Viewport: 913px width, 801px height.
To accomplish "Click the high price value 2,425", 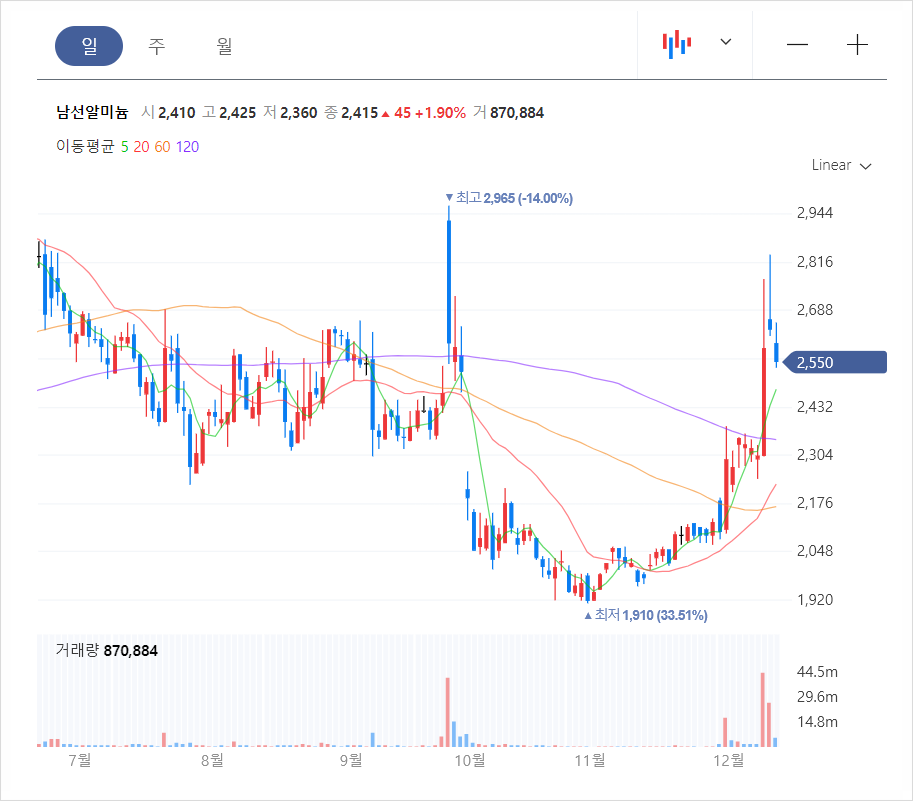I will pos(238,113).
